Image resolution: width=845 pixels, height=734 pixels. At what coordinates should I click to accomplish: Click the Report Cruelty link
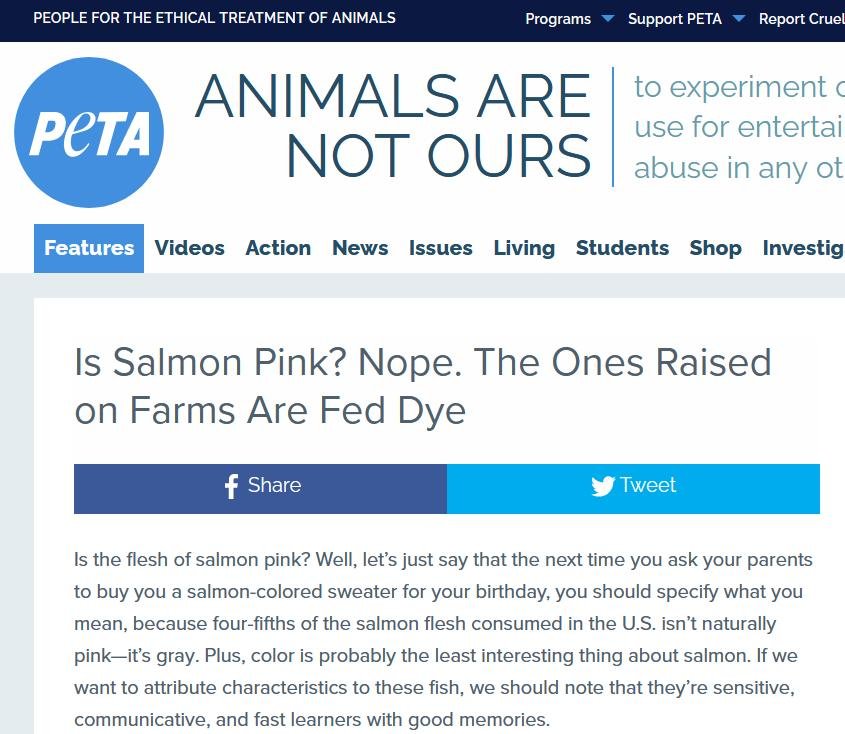tap(802, 18)
